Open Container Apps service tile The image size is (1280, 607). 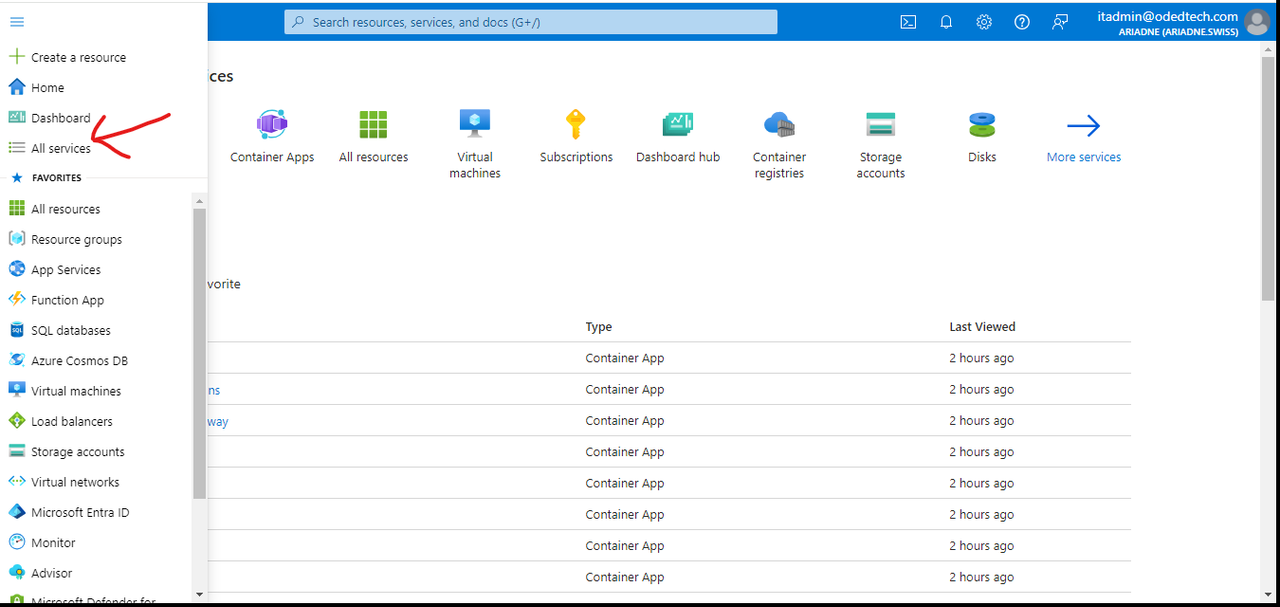coord(272,136)
